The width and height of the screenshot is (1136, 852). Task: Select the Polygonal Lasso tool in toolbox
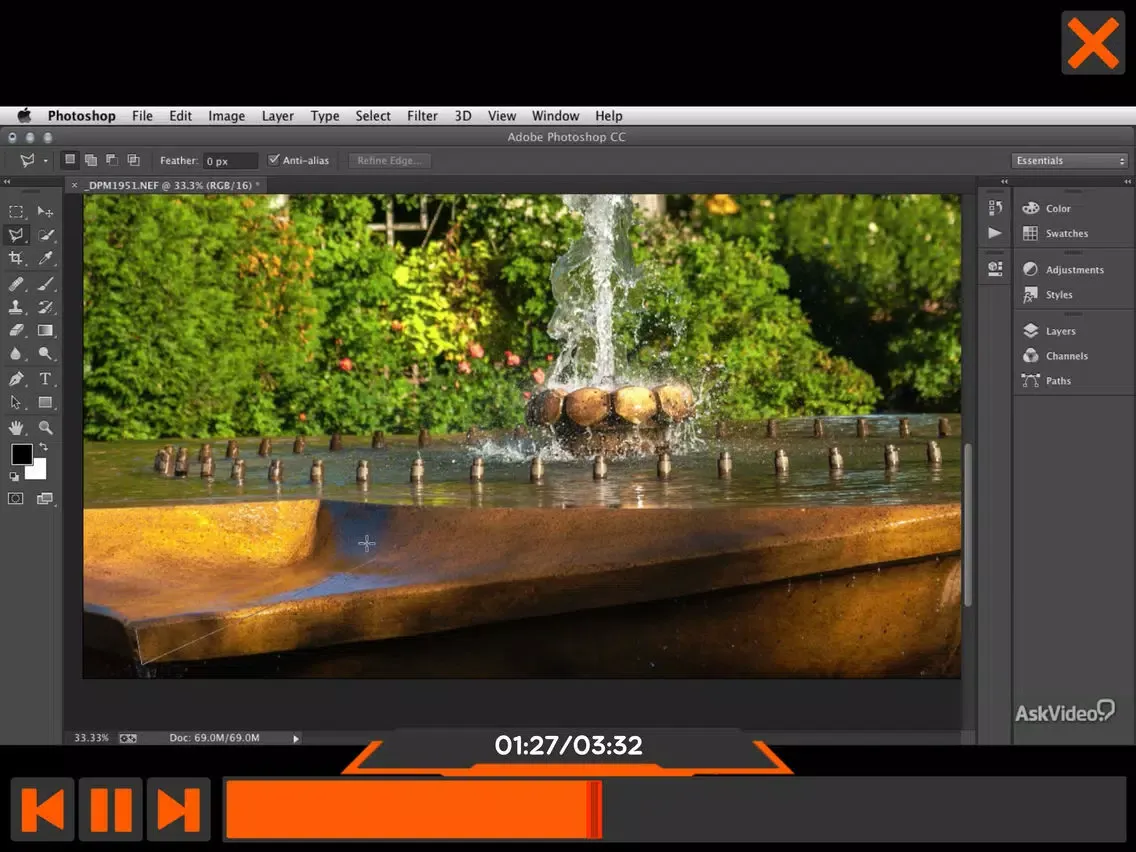[x=16, y=235]
